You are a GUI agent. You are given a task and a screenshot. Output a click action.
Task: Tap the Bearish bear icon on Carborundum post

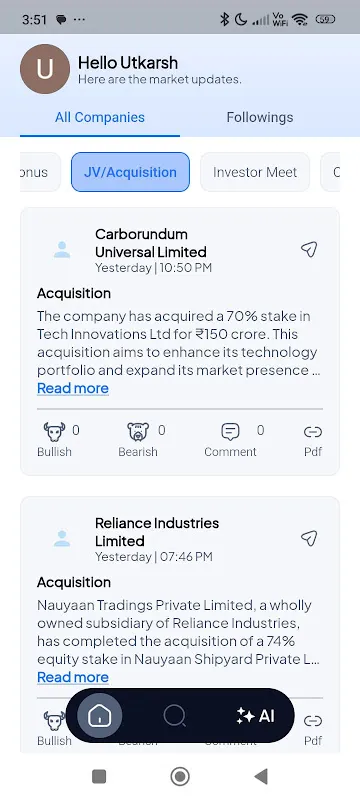pyautogui.click(x=138, y=432)
